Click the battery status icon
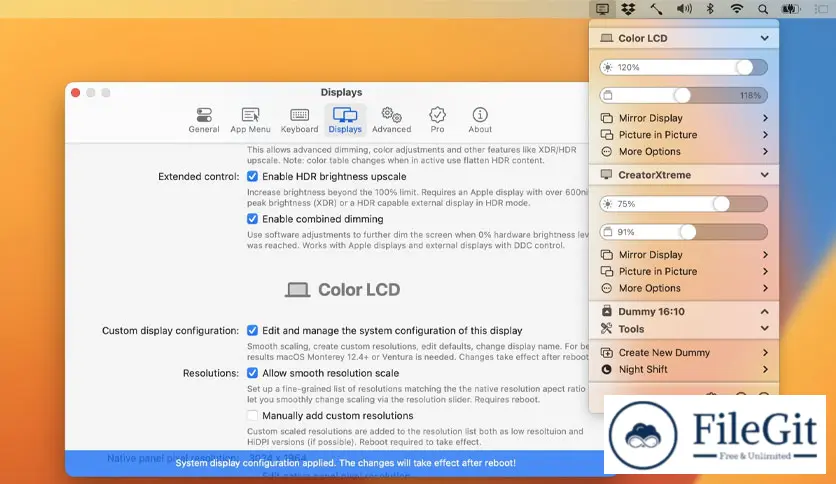836x484 pixels. point(791,9)
